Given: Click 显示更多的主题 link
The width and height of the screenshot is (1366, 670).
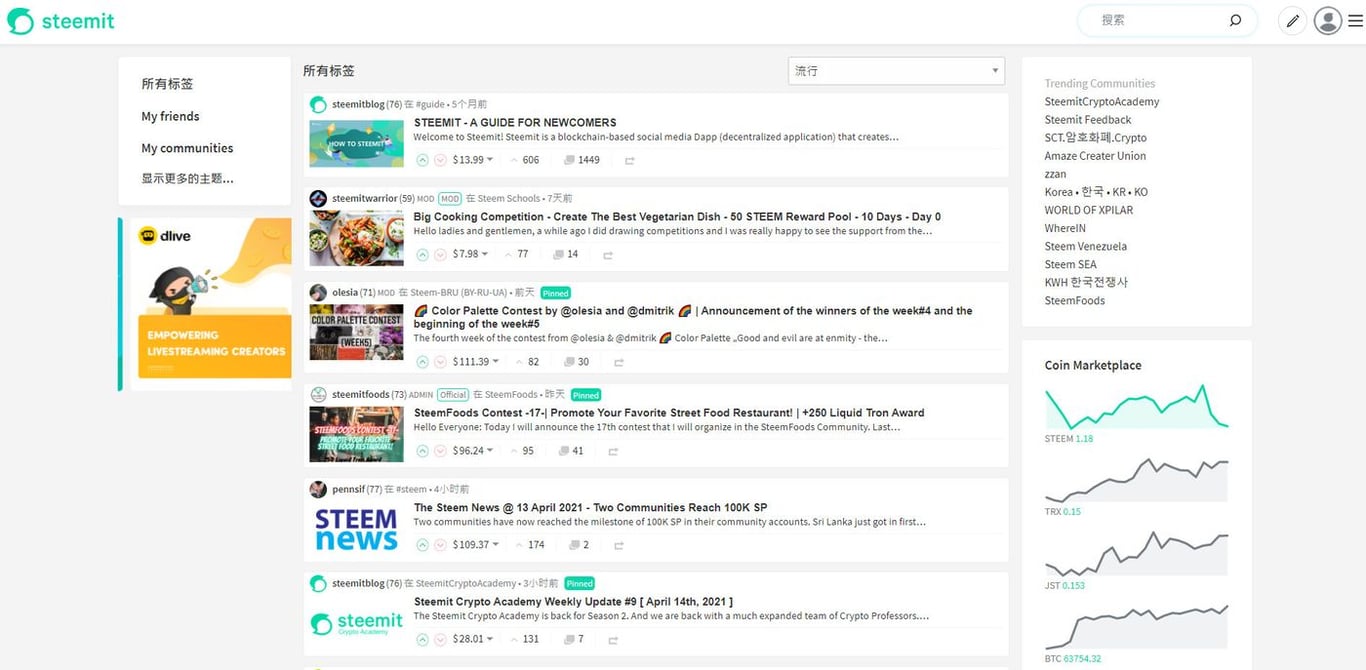Looking at the screenshot, I should tap(187, 179).
